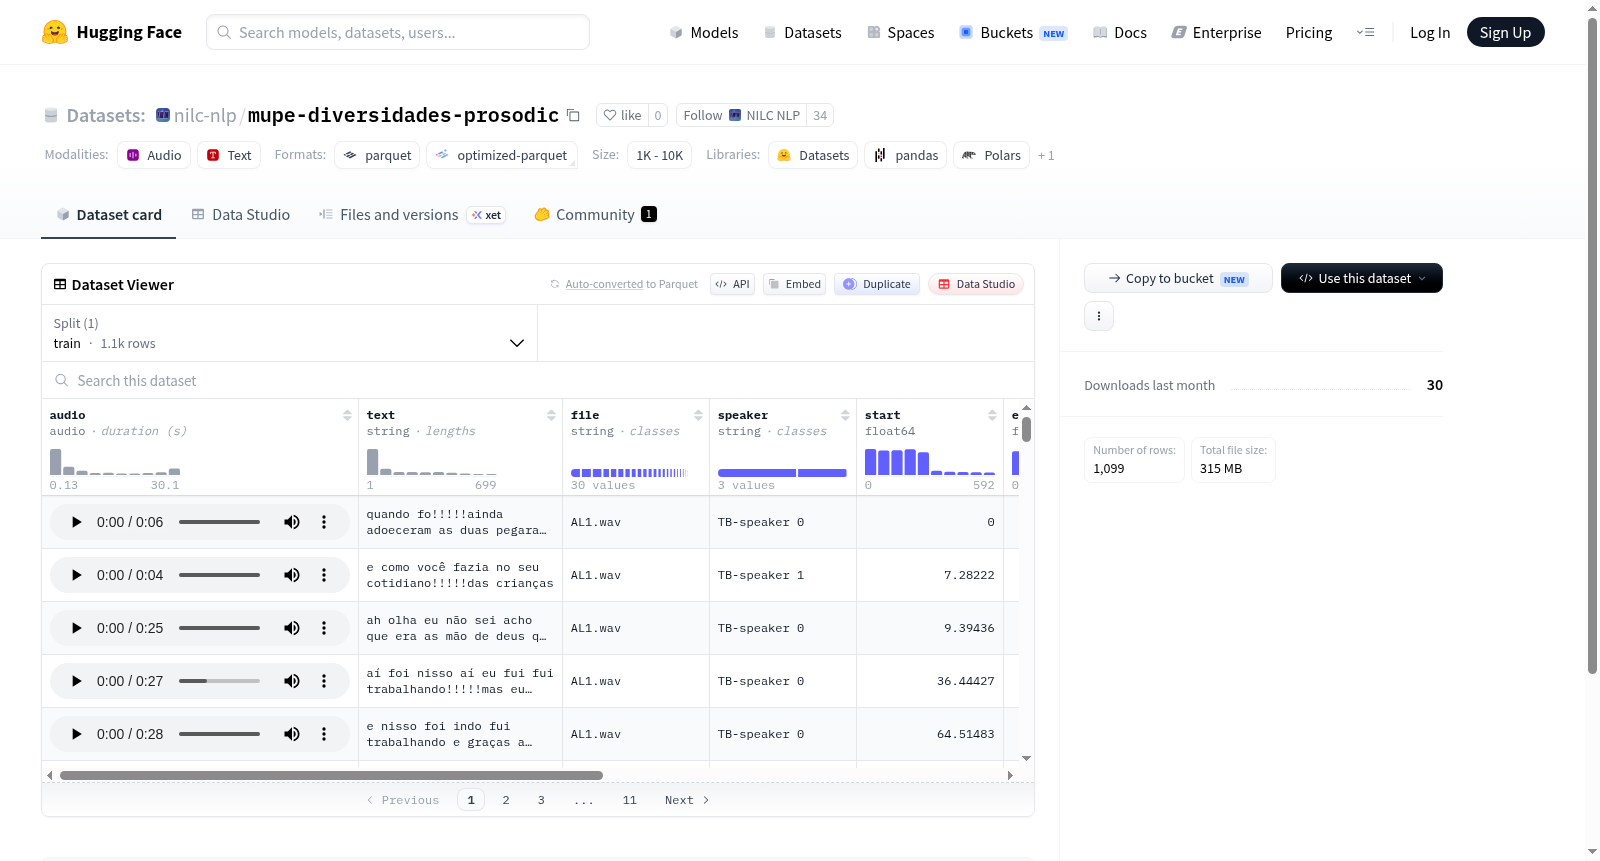The width and height of the screenshot is (1600, 861).
Task: Seek the 0:27 audio progress bar
Action: pyautogui.click(x=219, y=681)
